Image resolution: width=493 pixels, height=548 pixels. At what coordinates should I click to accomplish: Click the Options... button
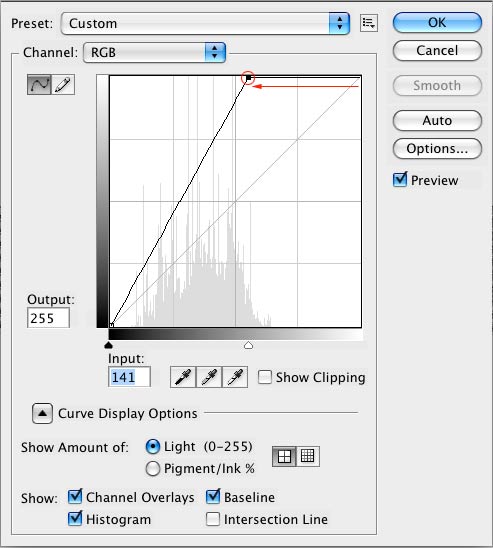(437, 149)
